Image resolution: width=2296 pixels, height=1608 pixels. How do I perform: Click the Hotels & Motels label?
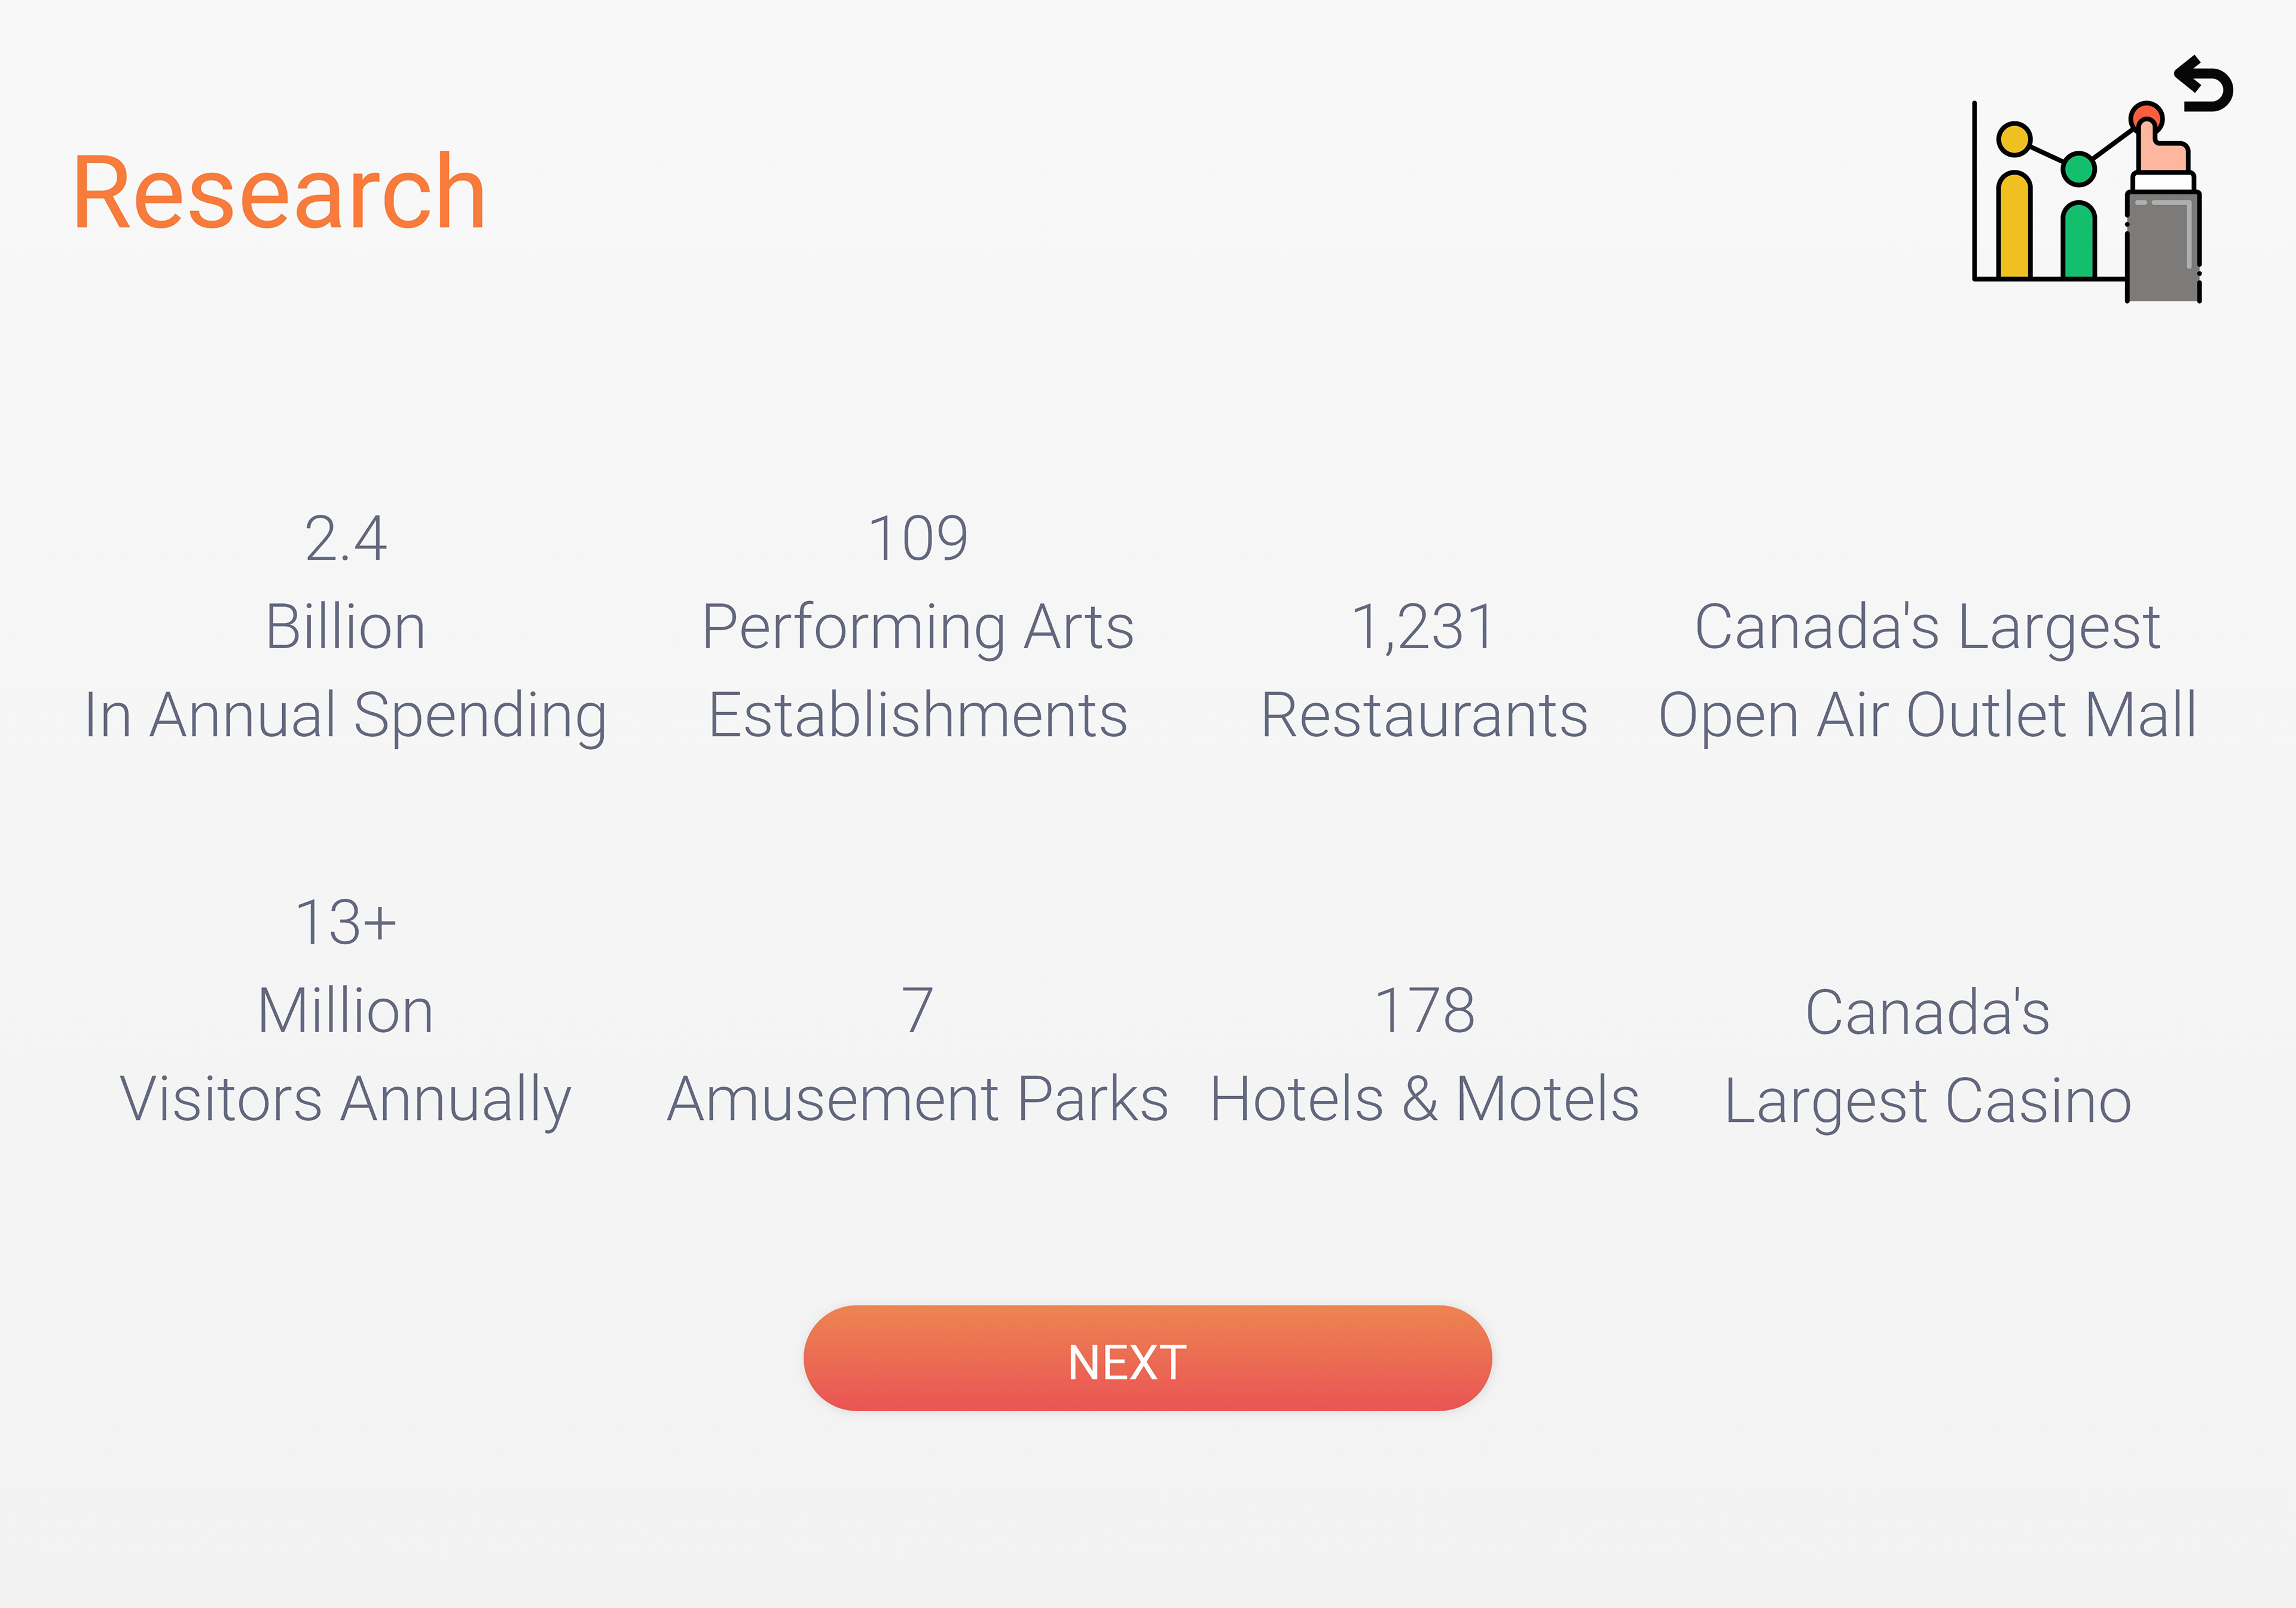1424,1100
